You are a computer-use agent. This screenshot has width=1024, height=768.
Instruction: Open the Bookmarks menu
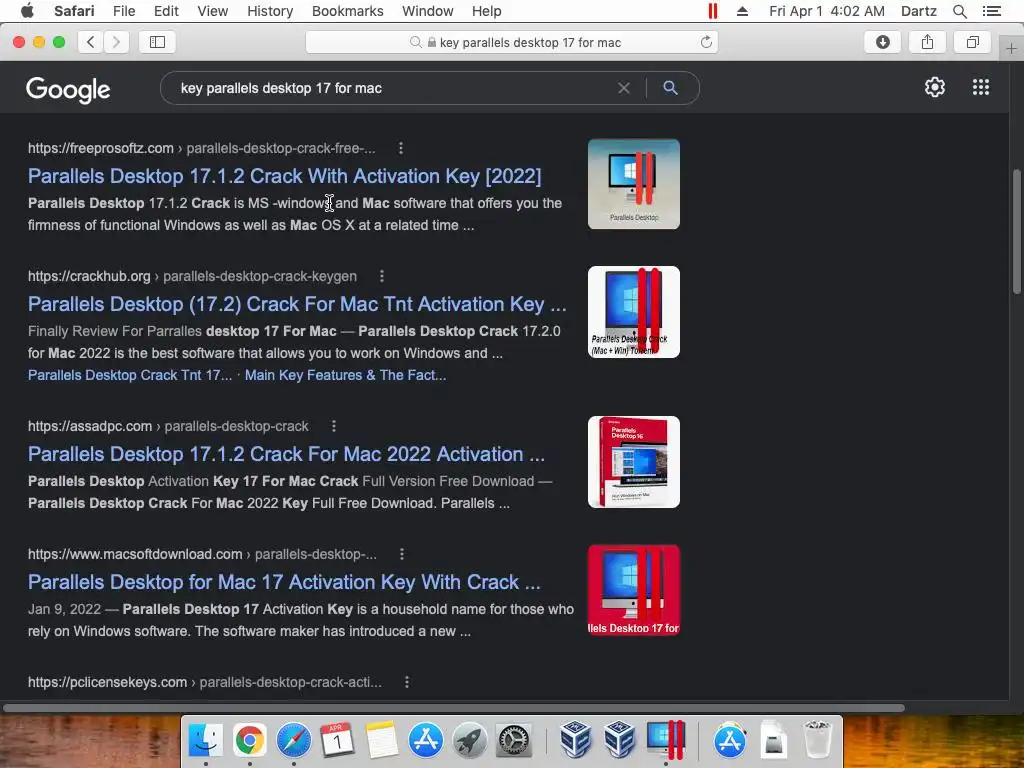click(347, 11)
